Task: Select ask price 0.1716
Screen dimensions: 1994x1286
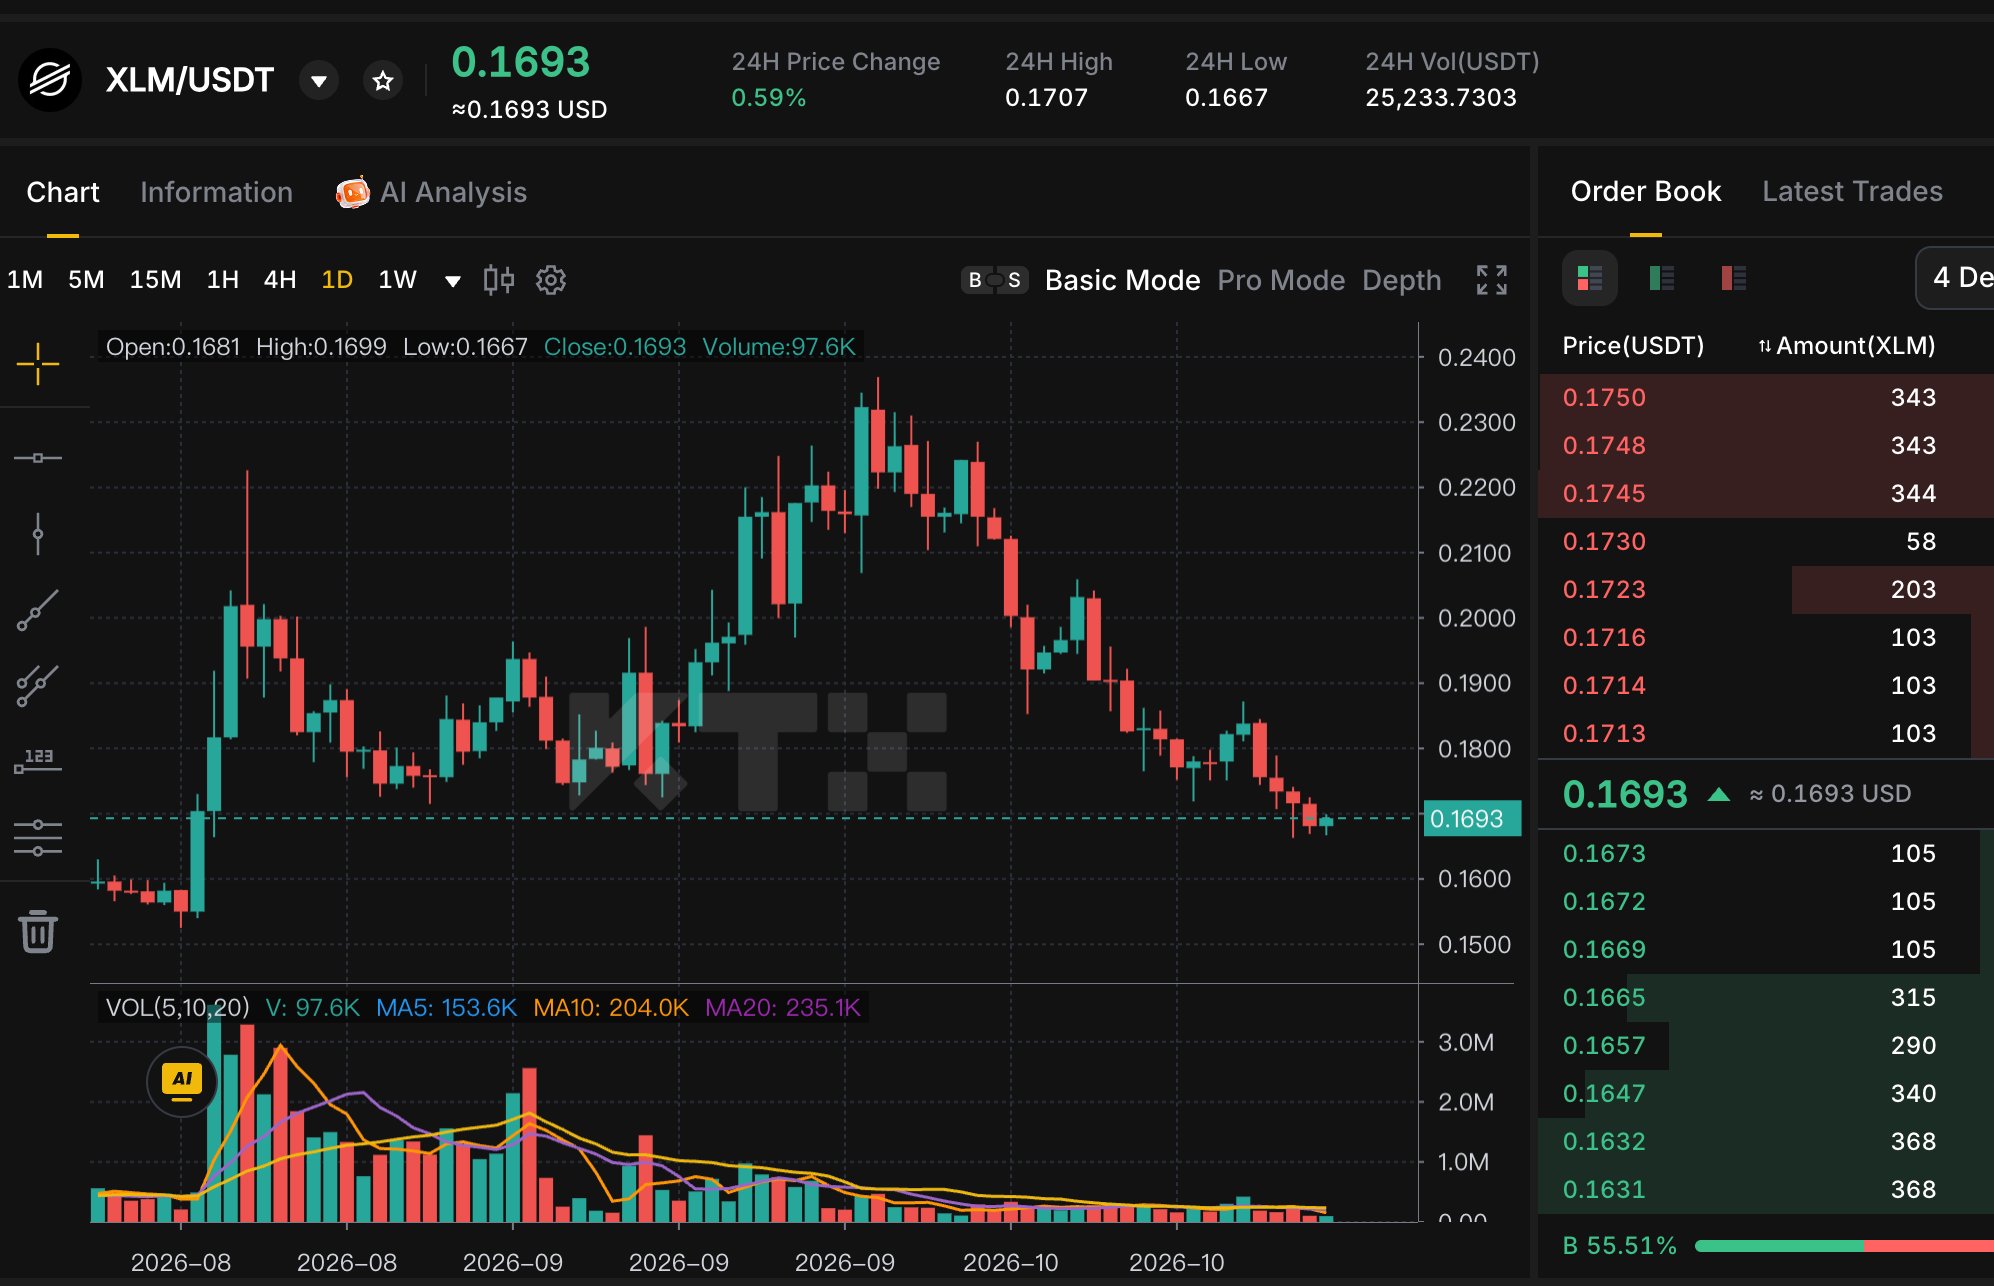Action: pyautogui.click(x=1604, y=637)
